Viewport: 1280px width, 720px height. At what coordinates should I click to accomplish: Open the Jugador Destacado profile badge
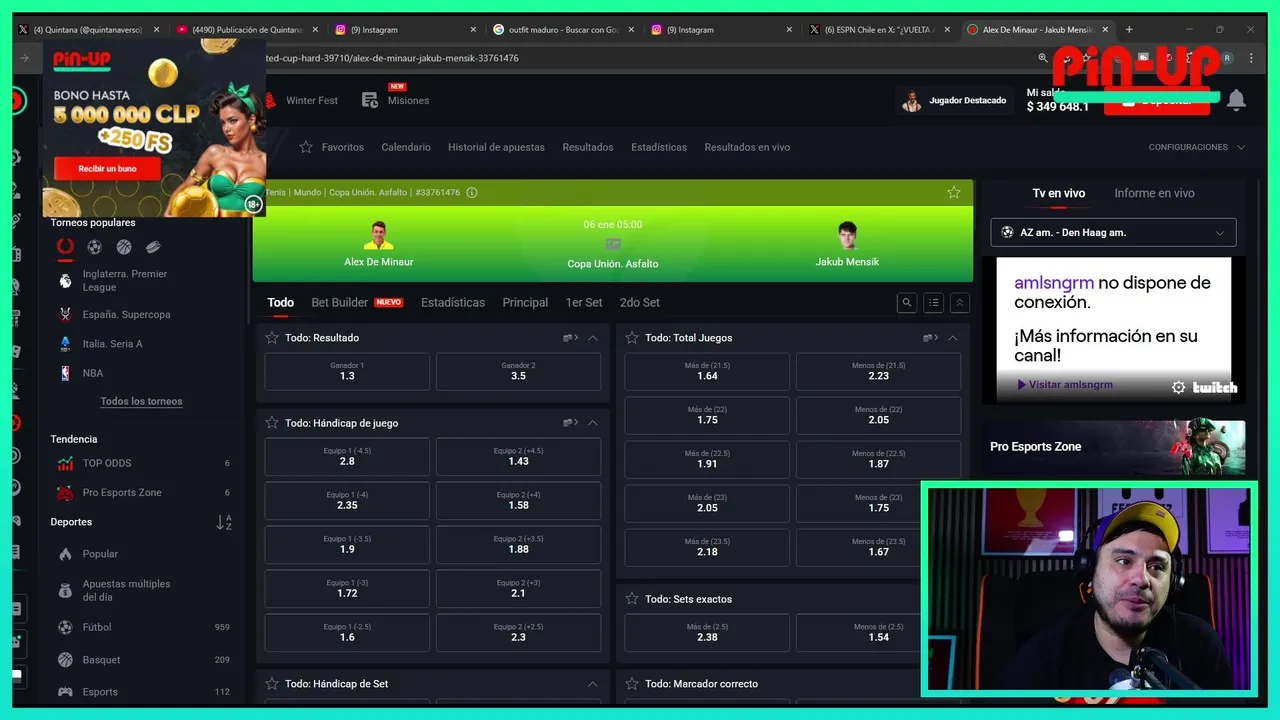point(954,100)
